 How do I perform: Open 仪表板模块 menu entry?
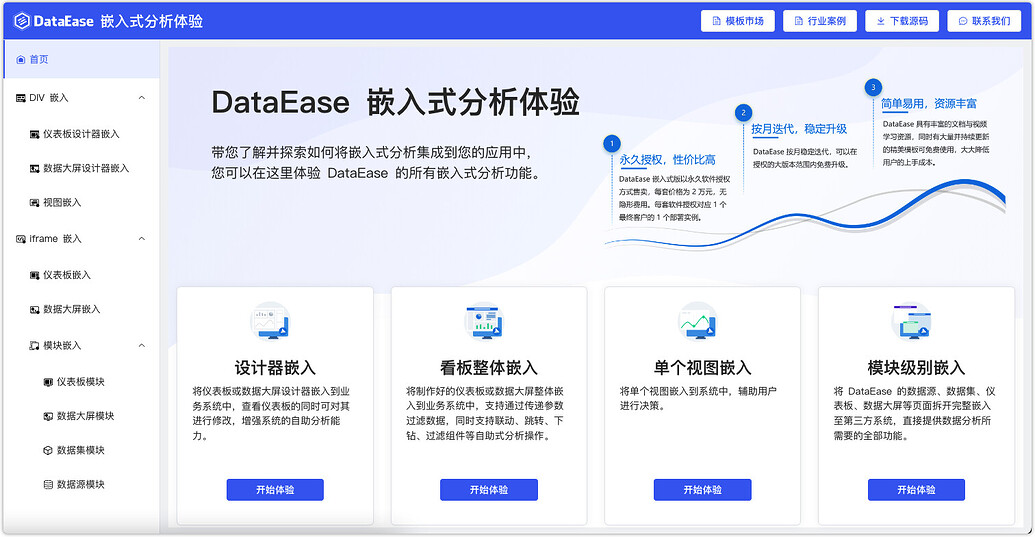[x=81, y=382]
